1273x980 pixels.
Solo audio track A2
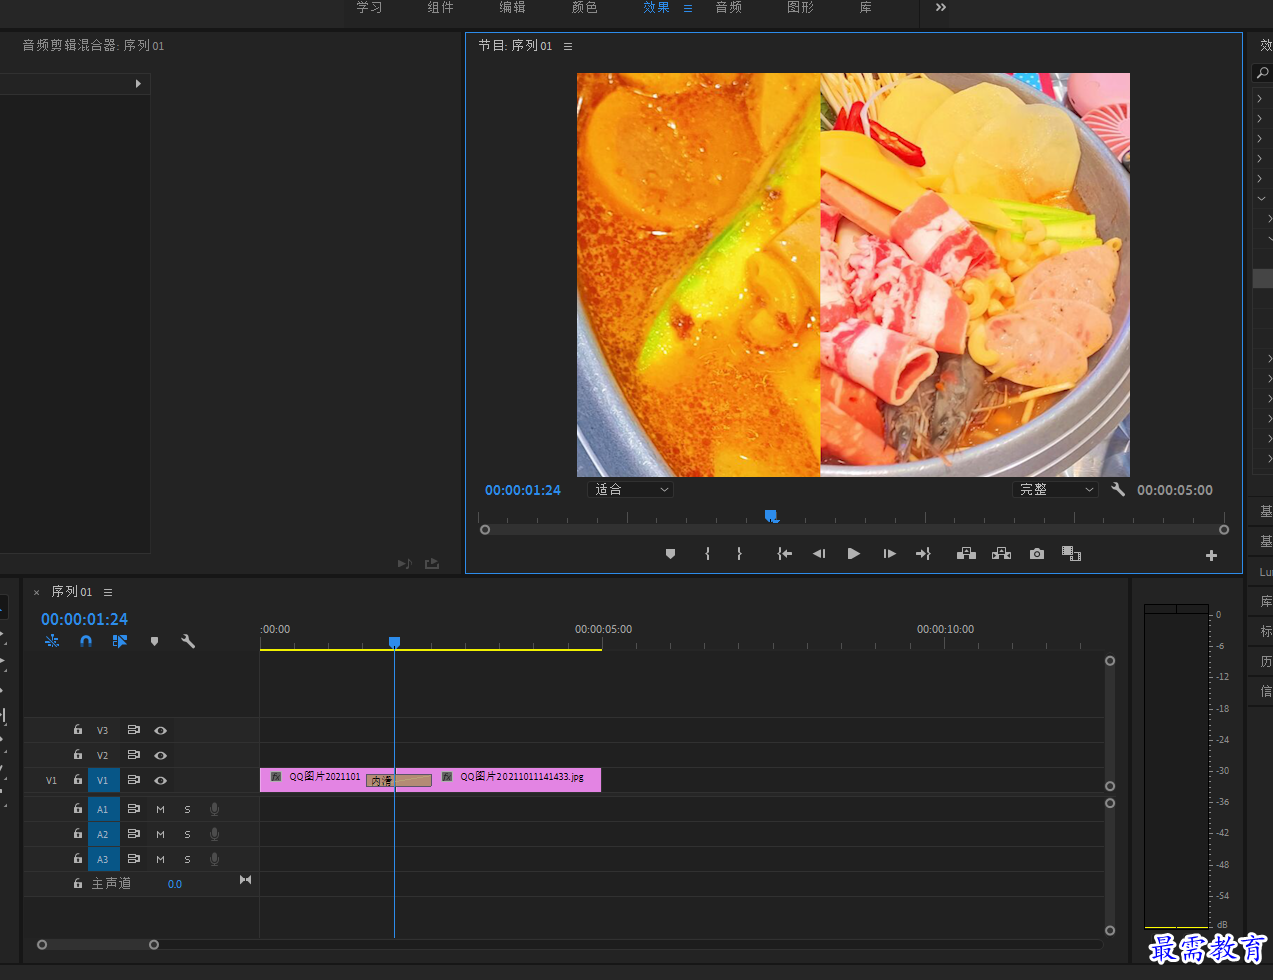(x=187, y=834)
